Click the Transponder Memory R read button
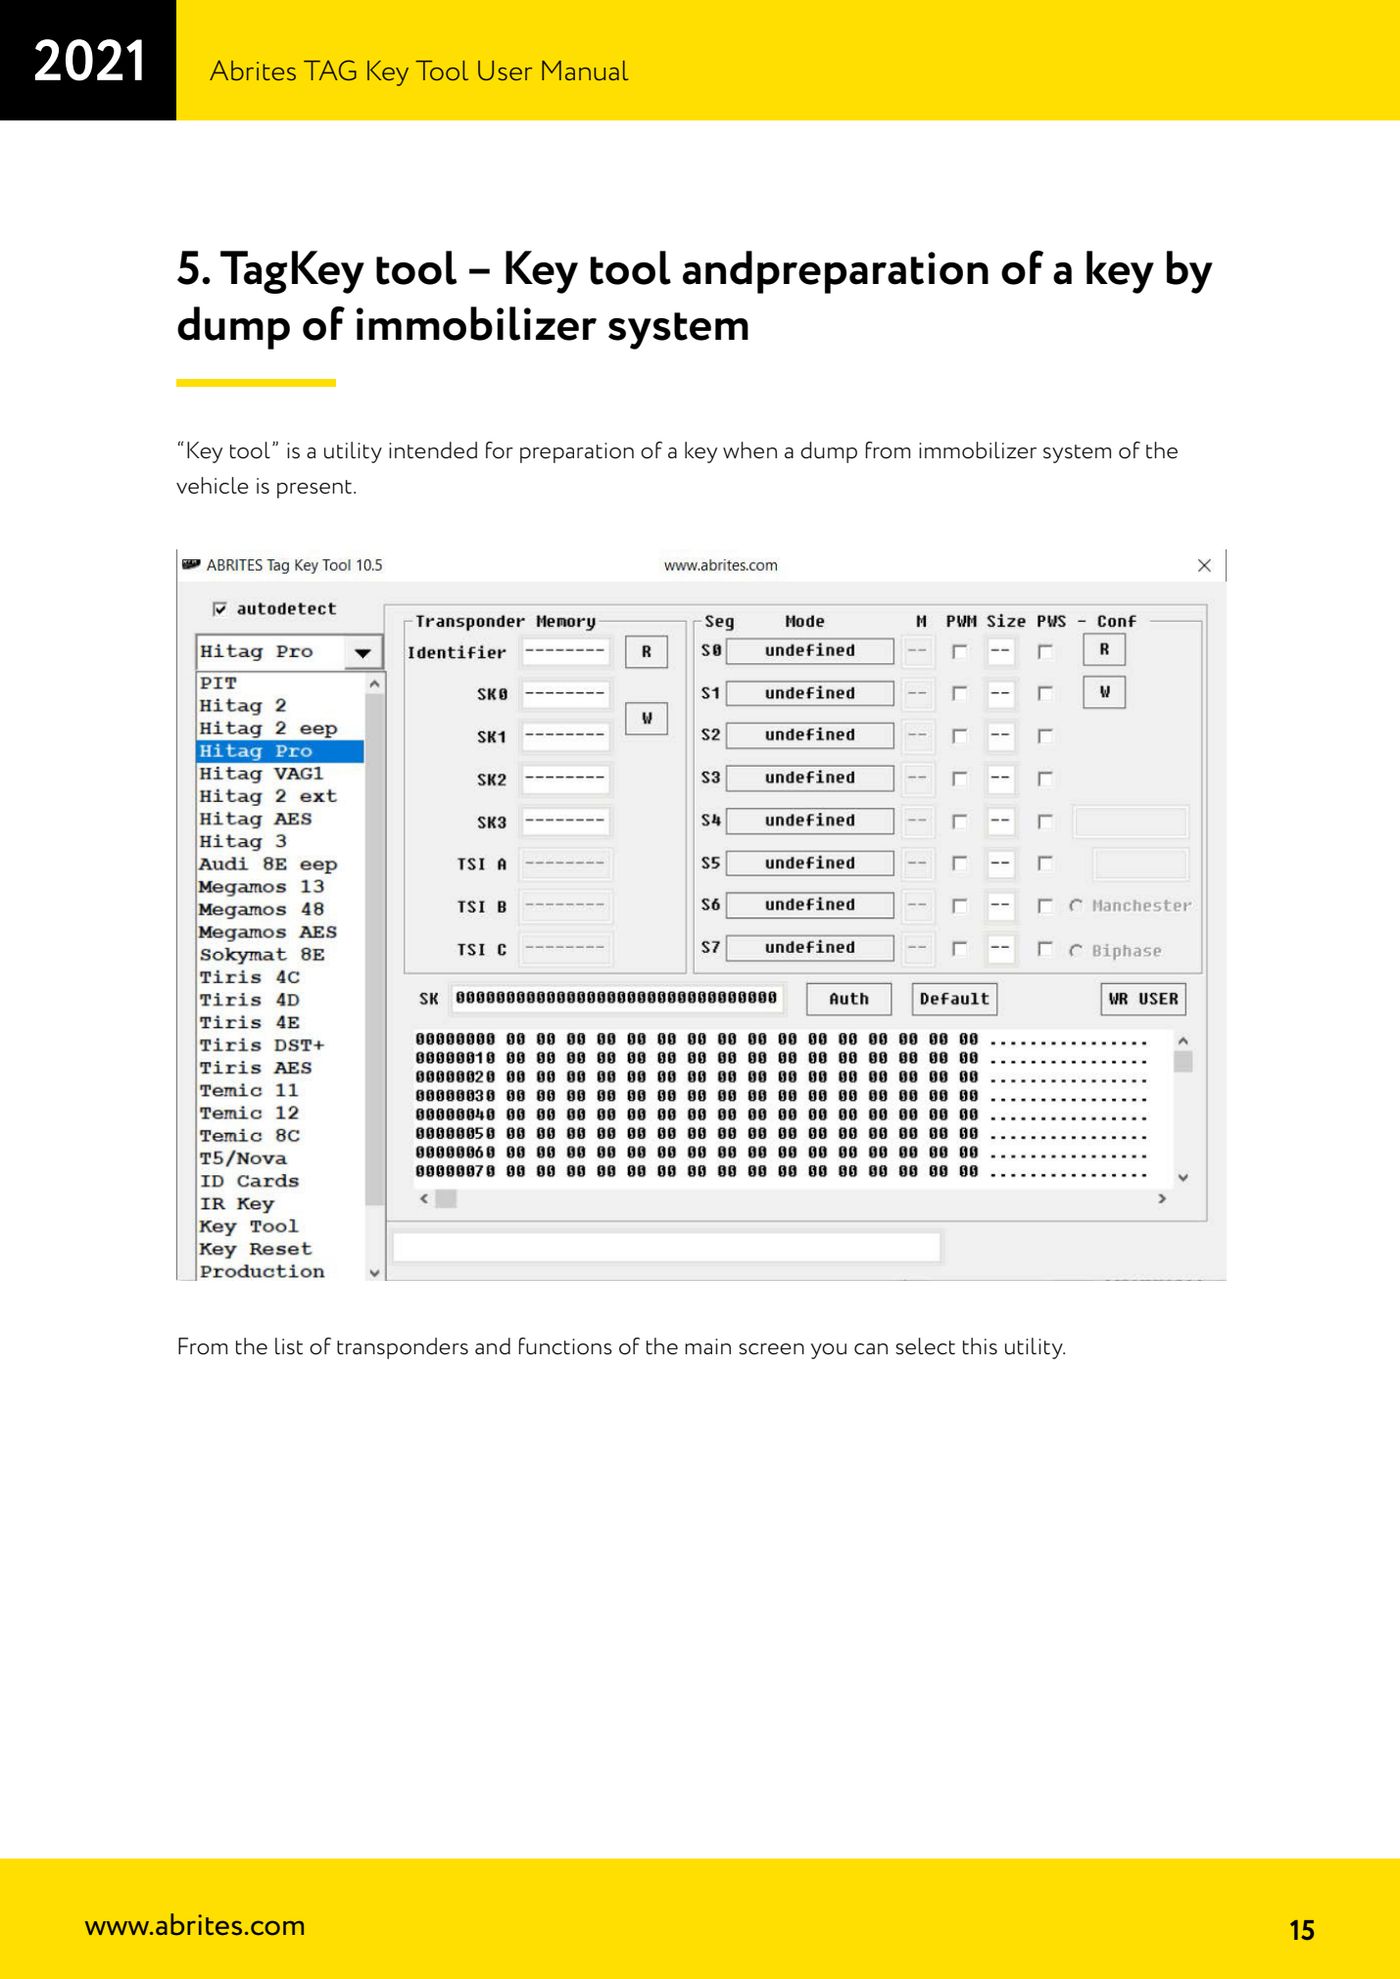Screen dimensions: 1400x1979 [646, 651]
